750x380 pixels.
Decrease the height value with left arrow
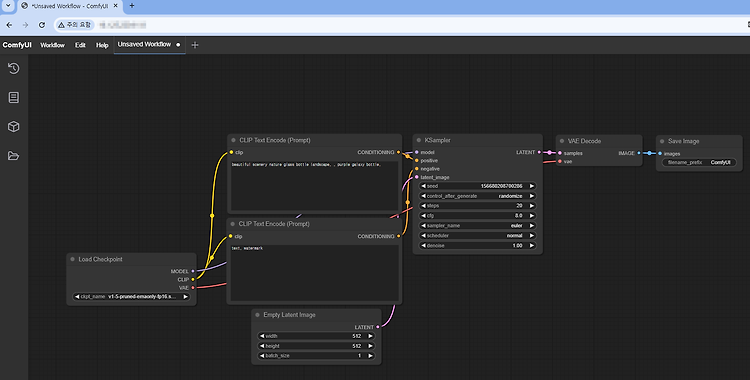[262, 346]
